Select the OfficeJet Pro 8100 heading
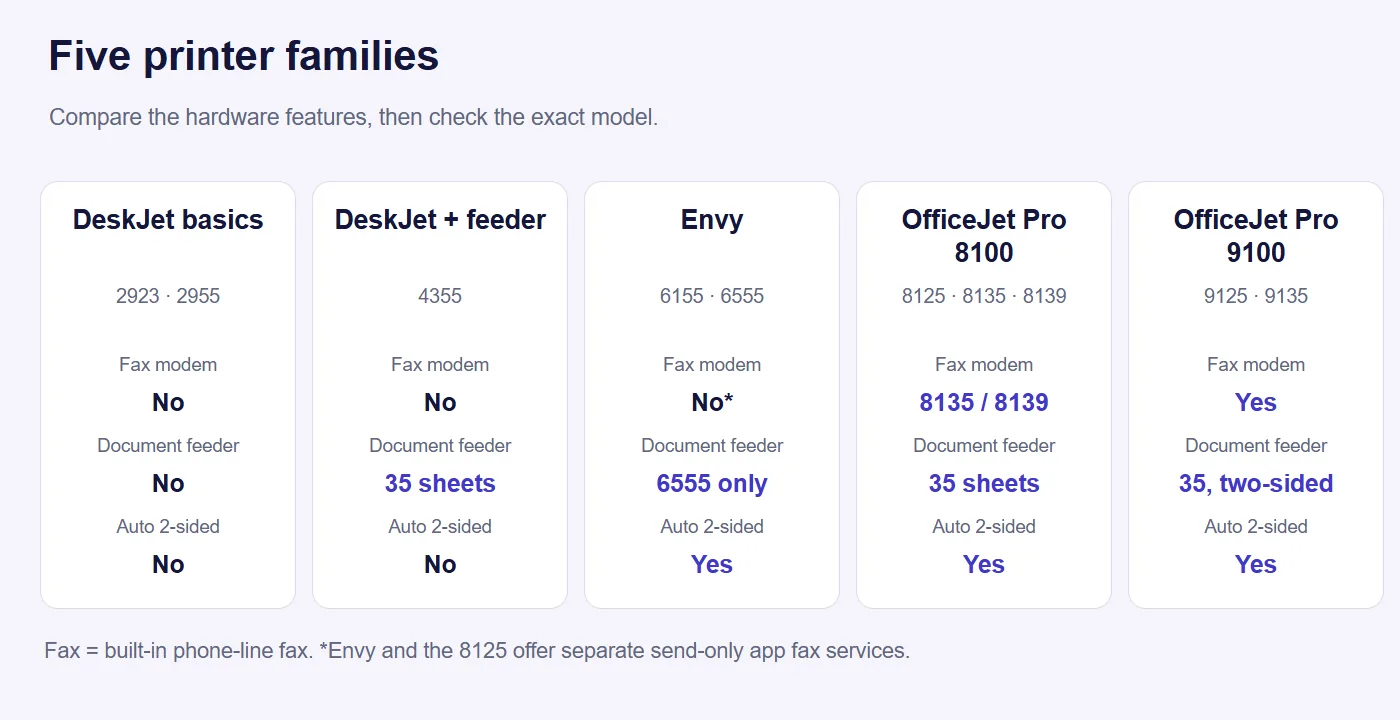Screen dimensions: 1400x720 pyautogui.click(x=984, y=236)
